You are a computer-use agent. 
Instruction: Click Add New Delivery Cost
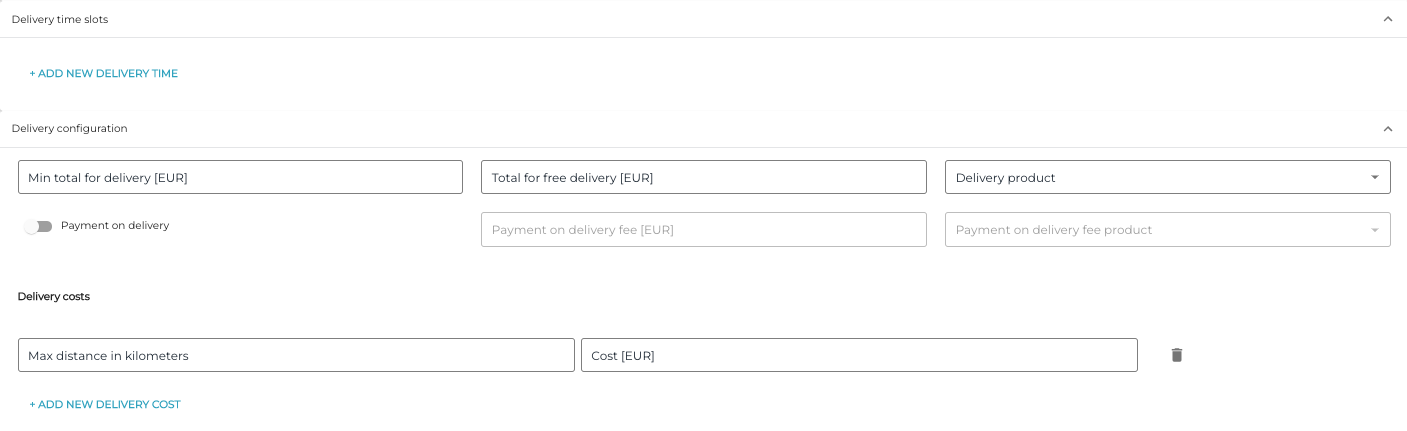coord(105,405)
